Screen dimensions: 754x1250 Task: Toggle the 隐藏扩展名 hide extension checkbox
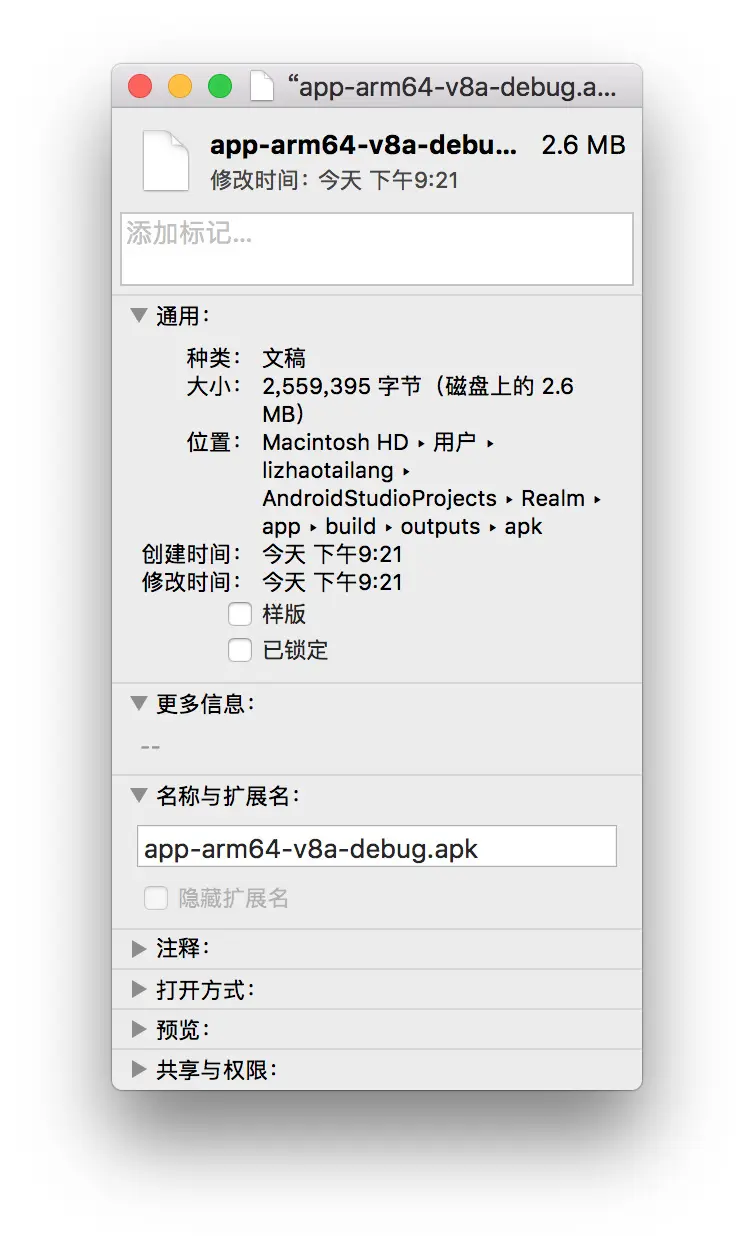(156, 898)
